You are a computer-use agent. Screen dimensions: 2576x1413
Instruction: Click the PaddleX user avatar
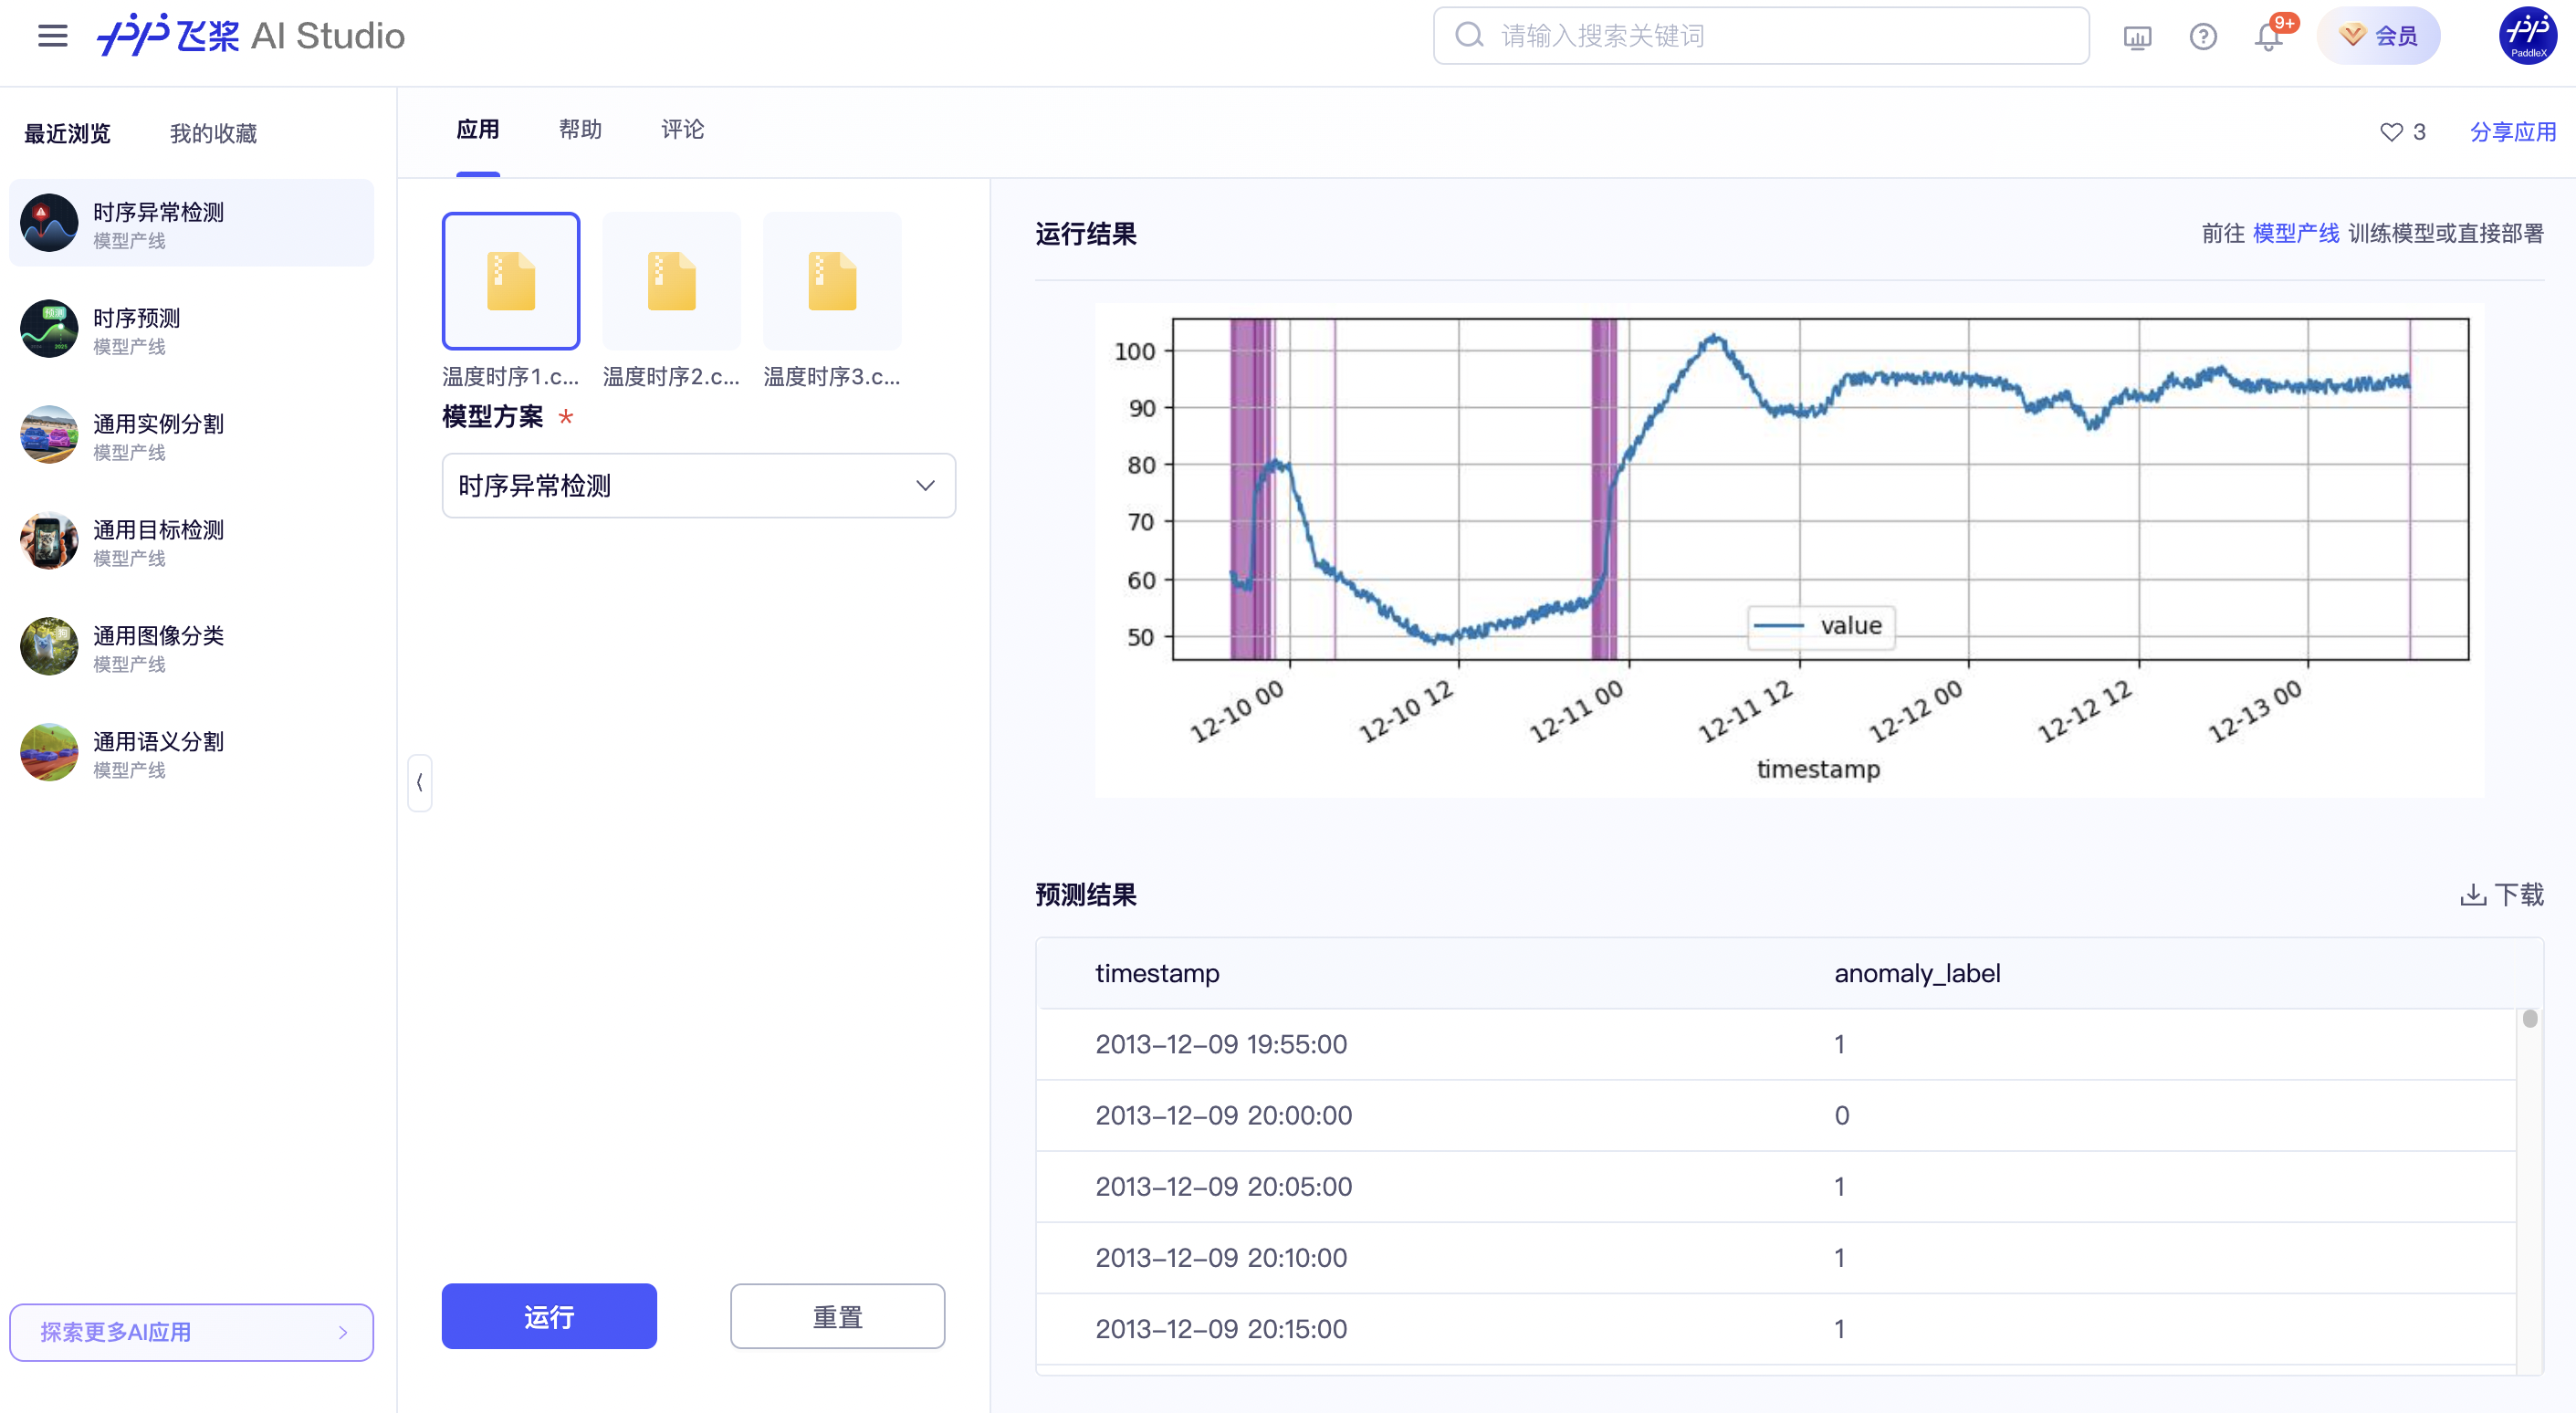(2527, 36)
